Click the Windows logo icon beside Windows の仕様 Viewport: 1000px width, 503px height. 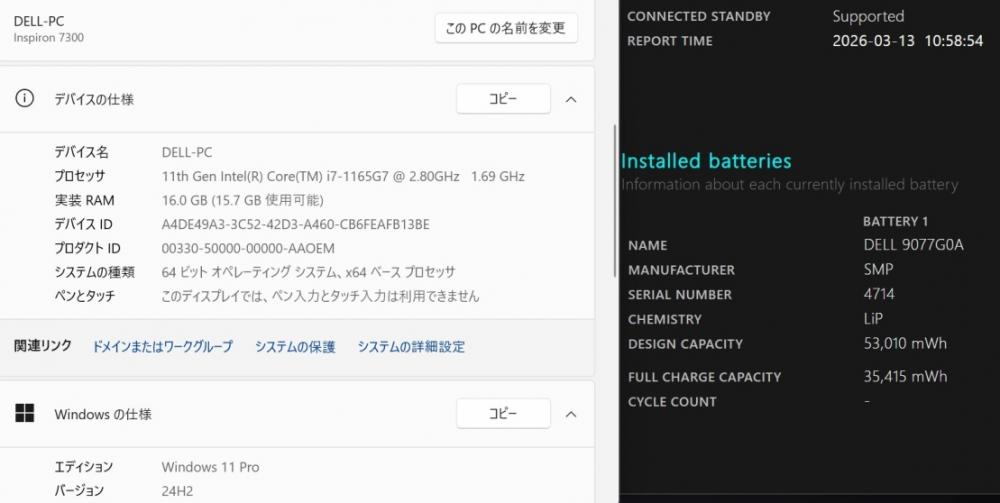[25, 413]
